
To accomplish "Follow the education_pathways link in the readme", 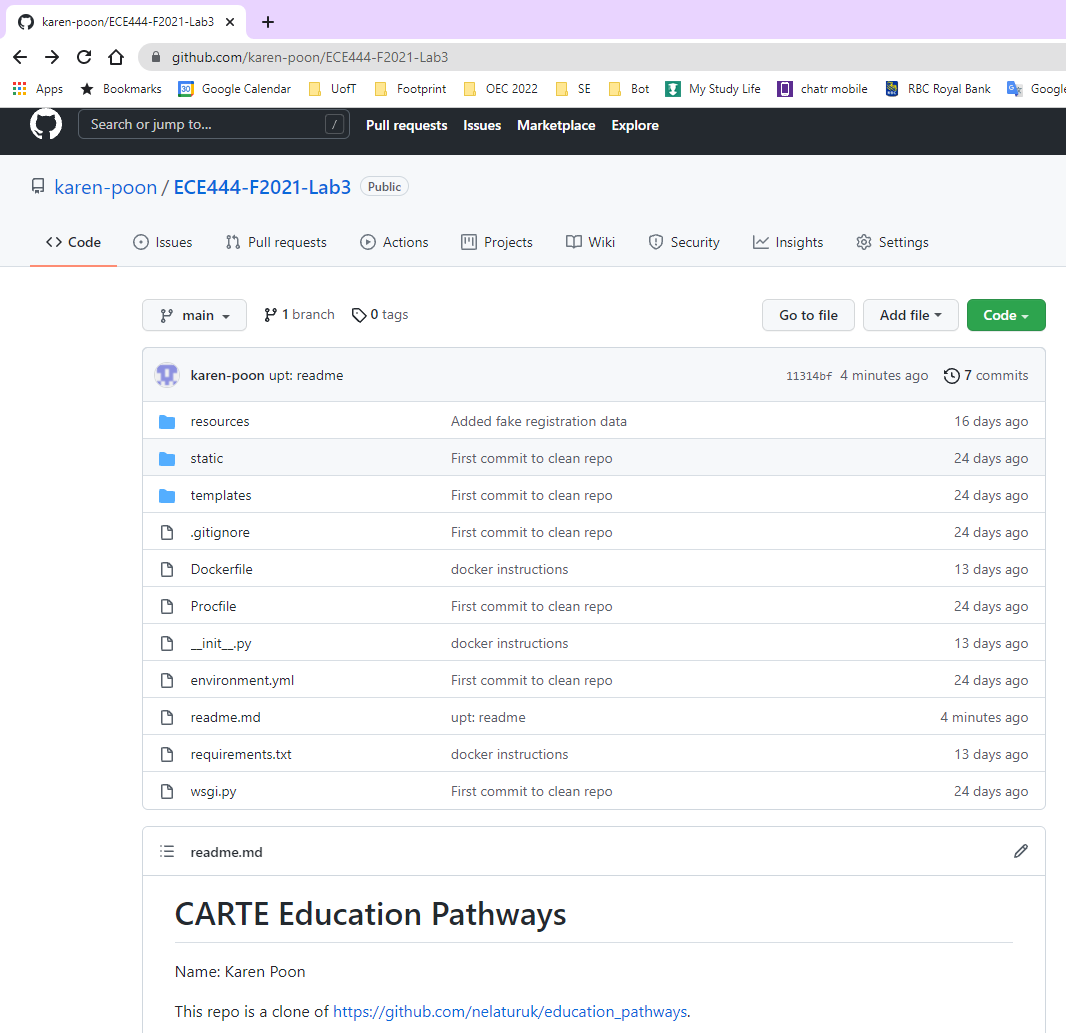I will point(509,1011).
